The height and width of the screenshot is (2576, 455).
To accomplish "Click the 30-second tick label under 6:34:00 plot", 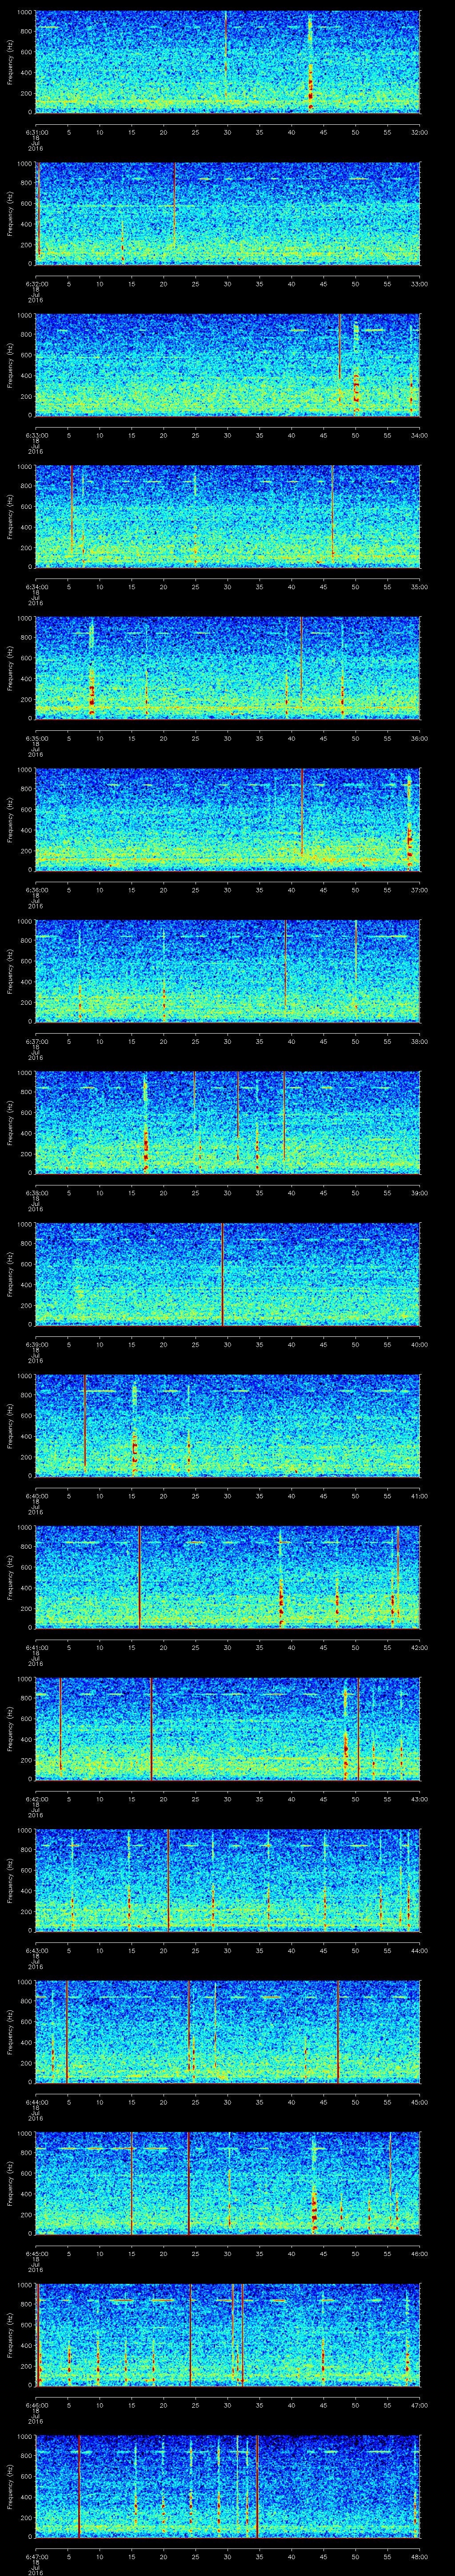I will point(227,587).
